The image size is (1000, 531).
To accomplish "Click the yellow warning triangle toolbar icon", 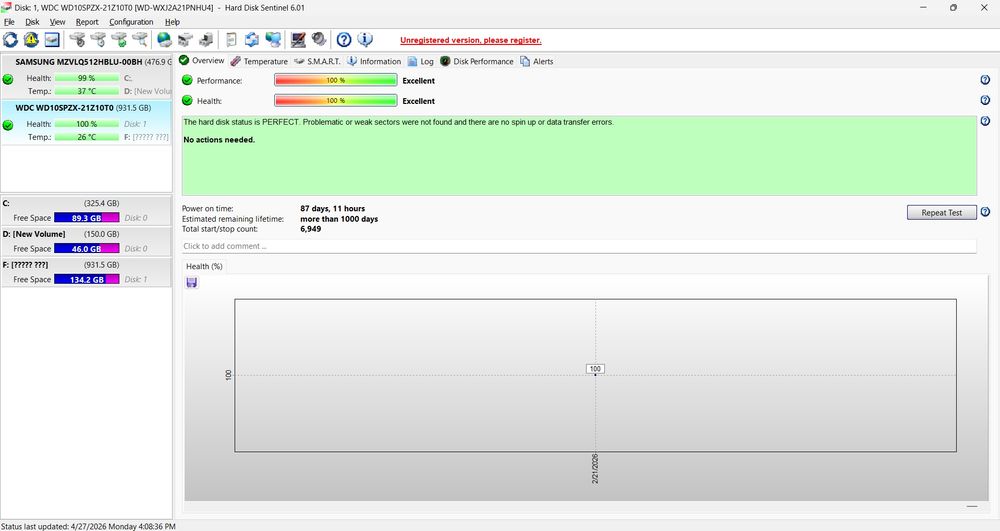I will click(31, 40).
